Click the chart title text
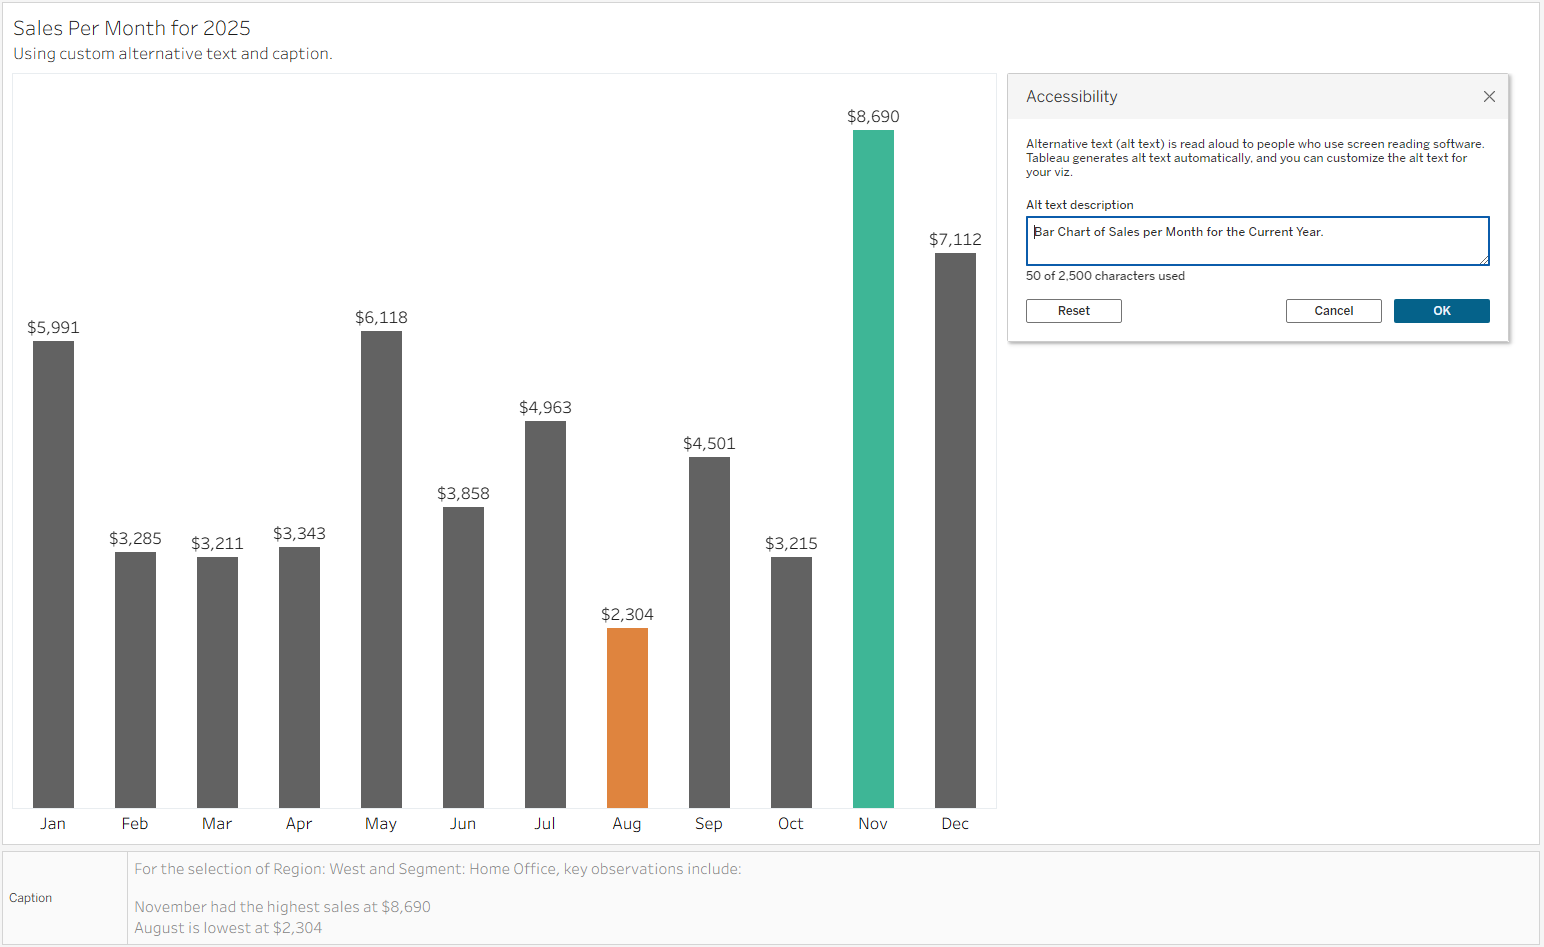Viewport: 1544px width, 947px height. (x=132, y=28)
